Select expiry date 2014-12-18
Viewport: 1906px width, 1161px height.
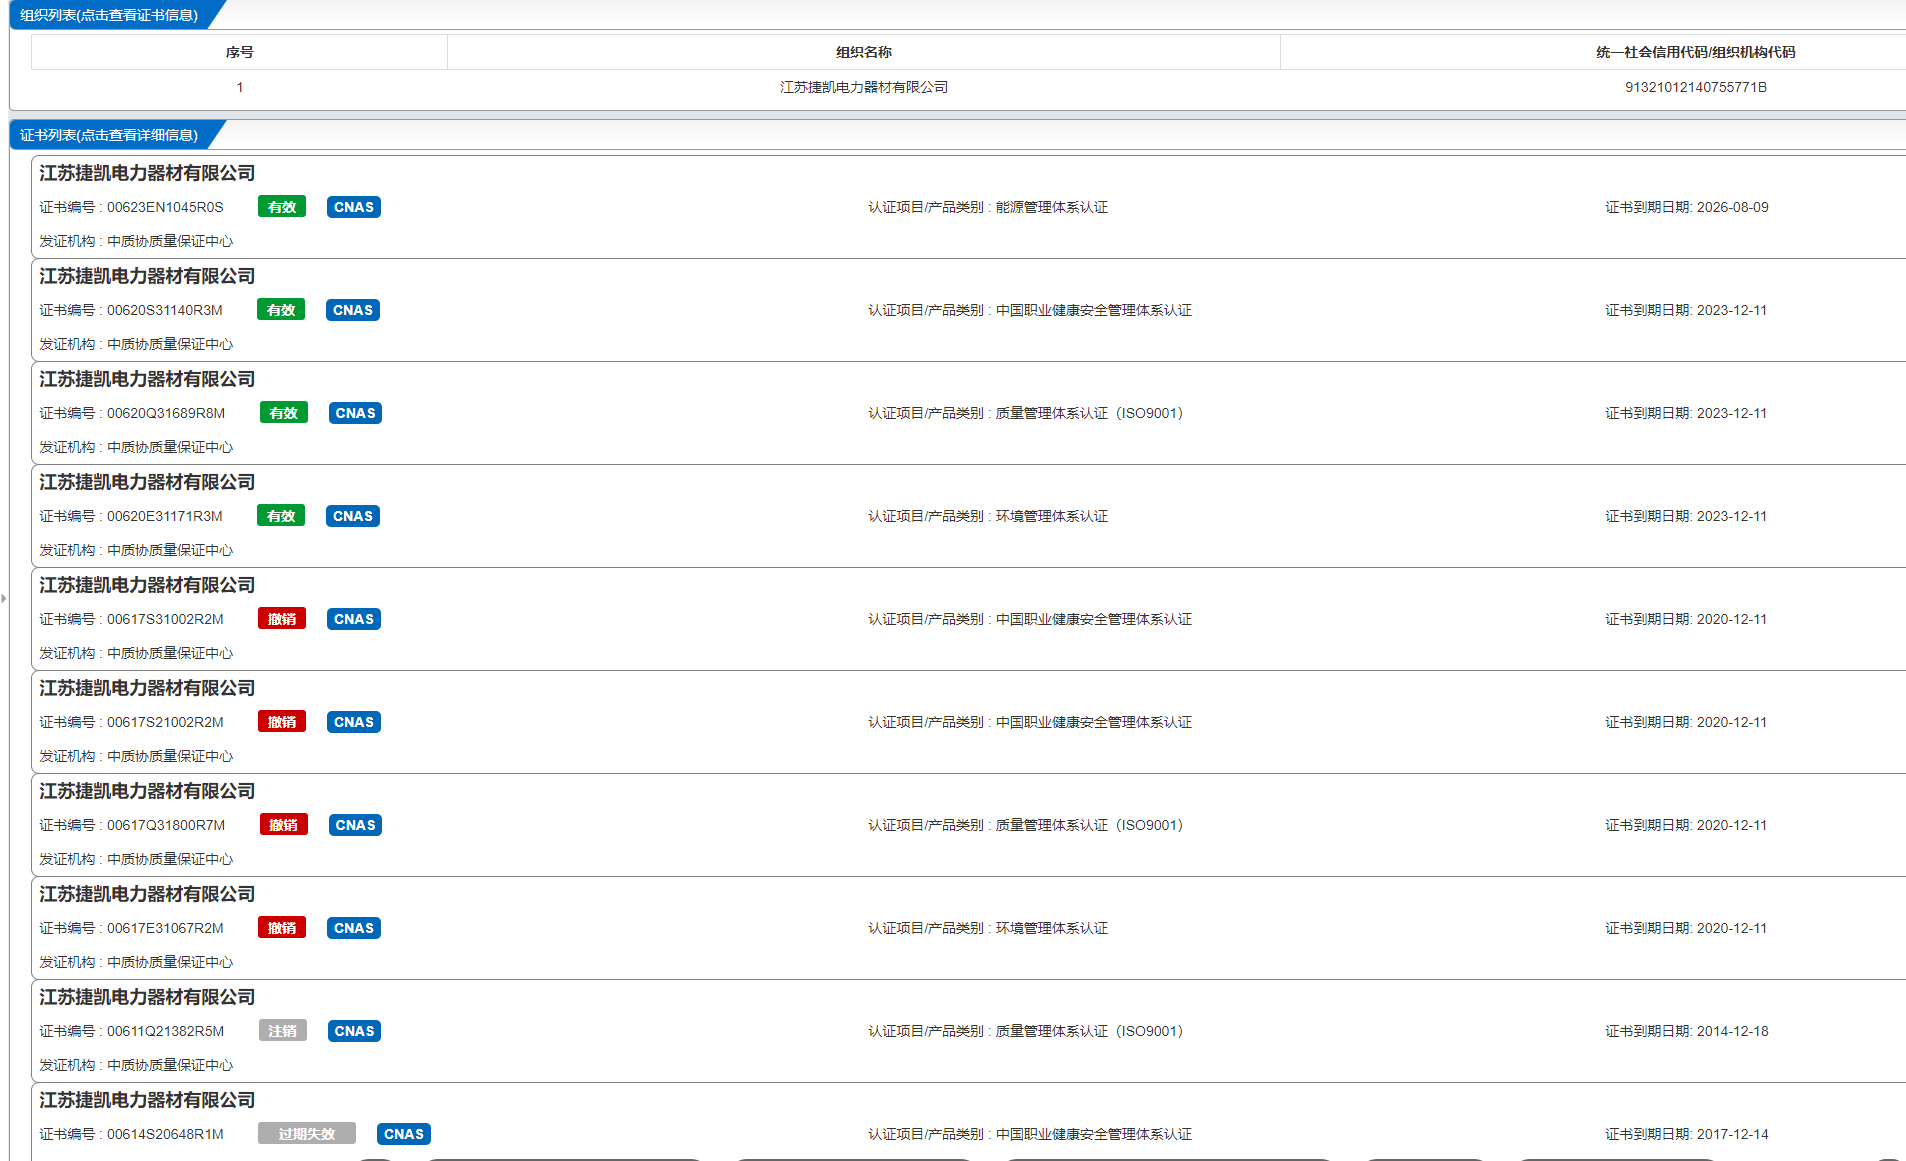coord(1732,1031)
